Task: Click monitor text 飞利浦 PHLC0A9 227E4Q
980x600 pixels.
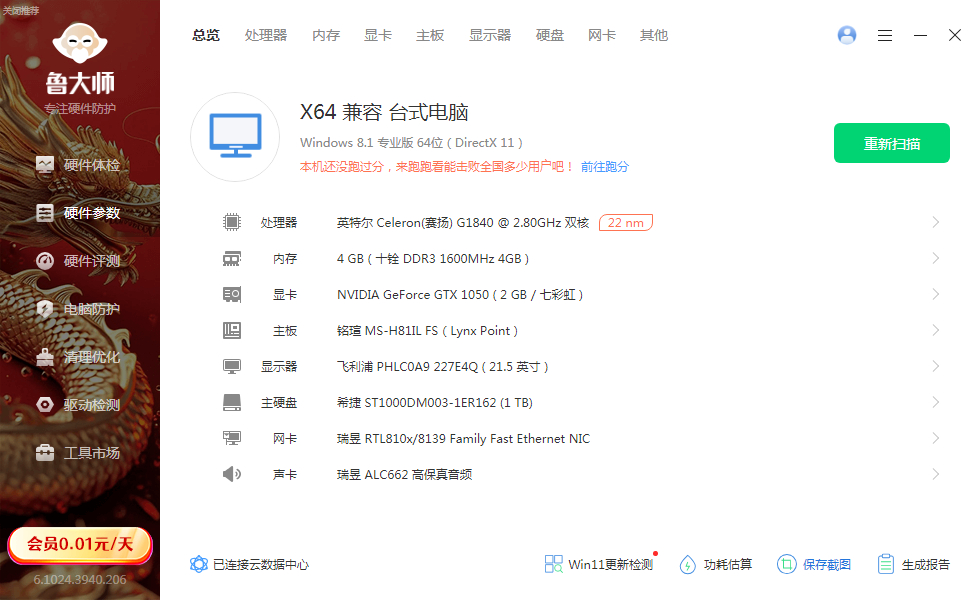Action: pyautogui.click(x=442, y=367)
